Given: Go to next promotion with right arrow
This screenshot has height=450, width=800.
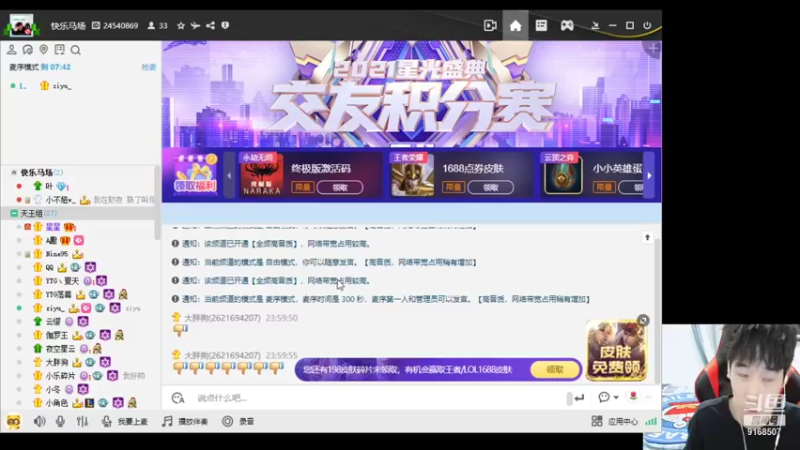Looking at the screenshot, I should 649,176.
